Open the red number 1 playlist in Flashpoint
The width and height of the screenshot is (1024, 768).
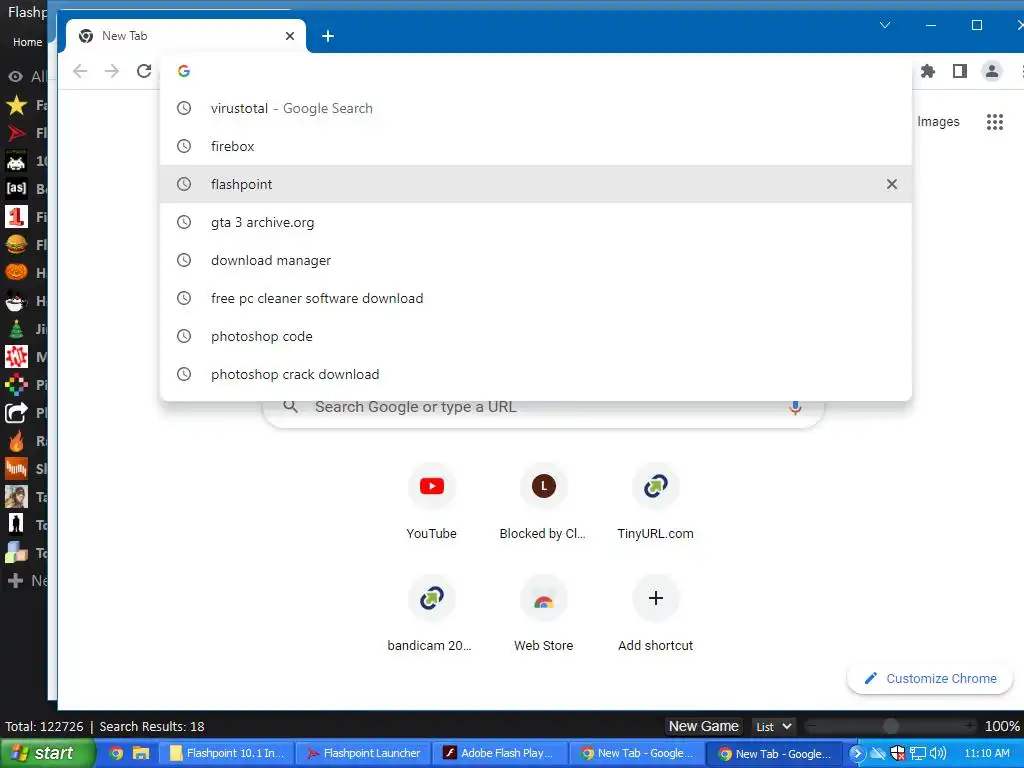click(x=16, y=217)
